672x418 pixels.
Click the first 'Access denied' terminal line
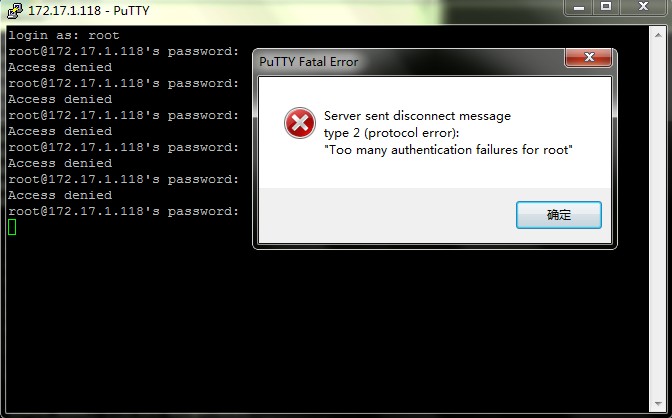coord(60,67)
